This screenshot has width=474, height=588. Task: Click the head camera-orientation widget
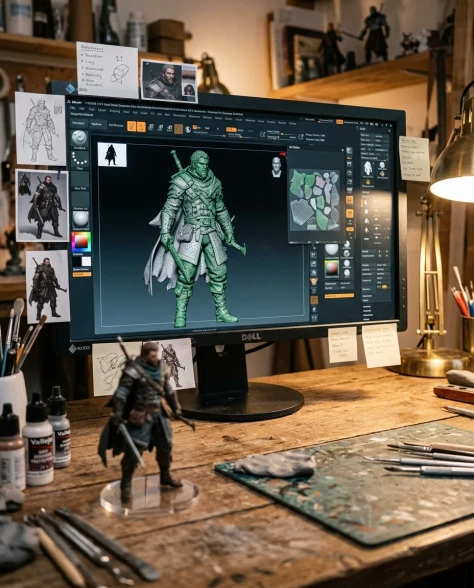(276, 167)
